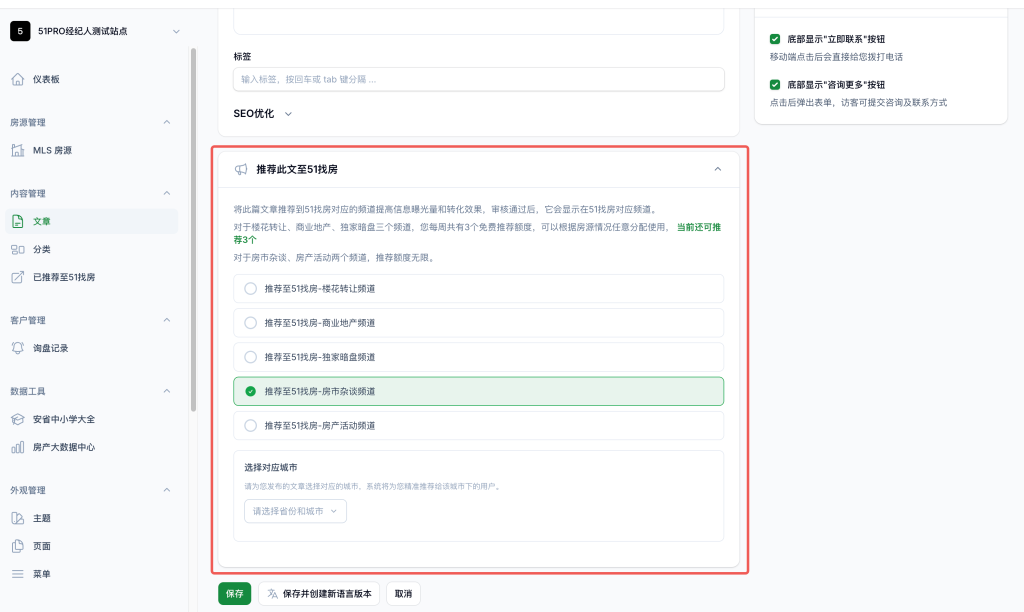Click the 文章 document icon
Image resolution: width=1024 pixels, height=612 pixels.
click(18, 221)
